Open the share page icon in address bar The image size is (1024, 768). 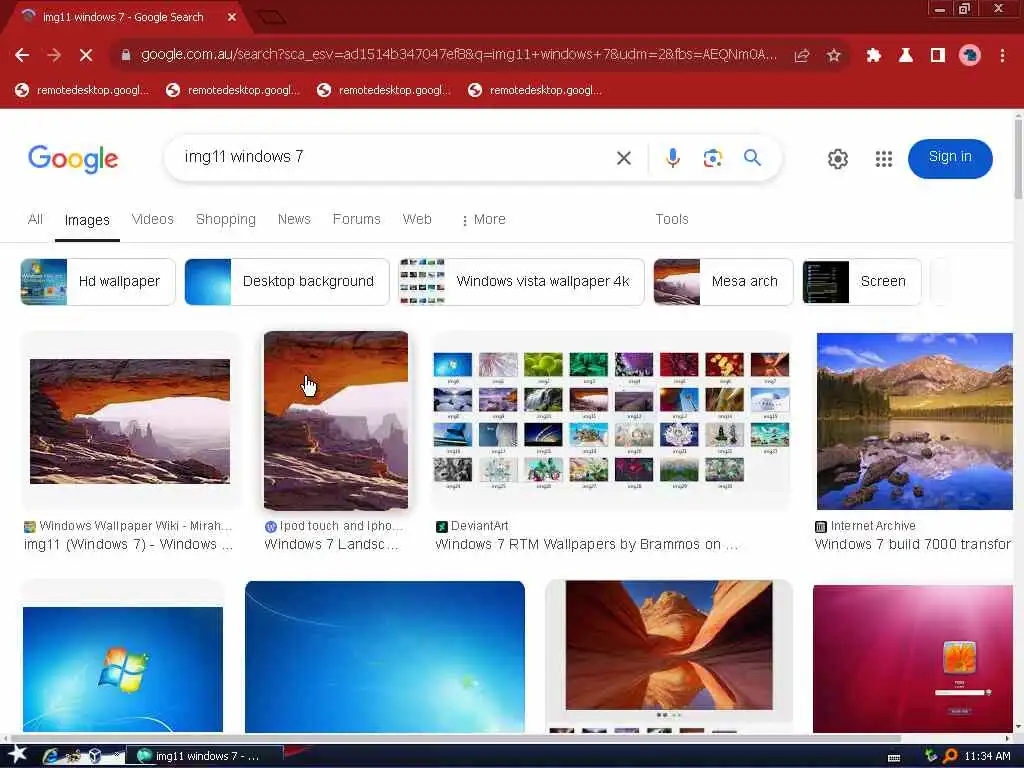tap(802, 56)
